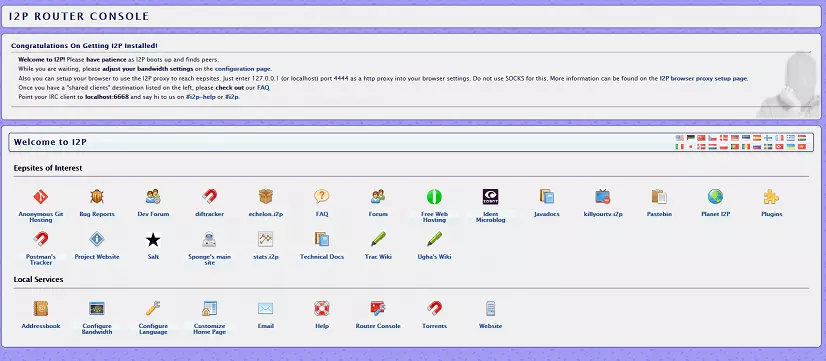826x361 pixels.
Task: Open the Addressbook icon
Action: 41,308
